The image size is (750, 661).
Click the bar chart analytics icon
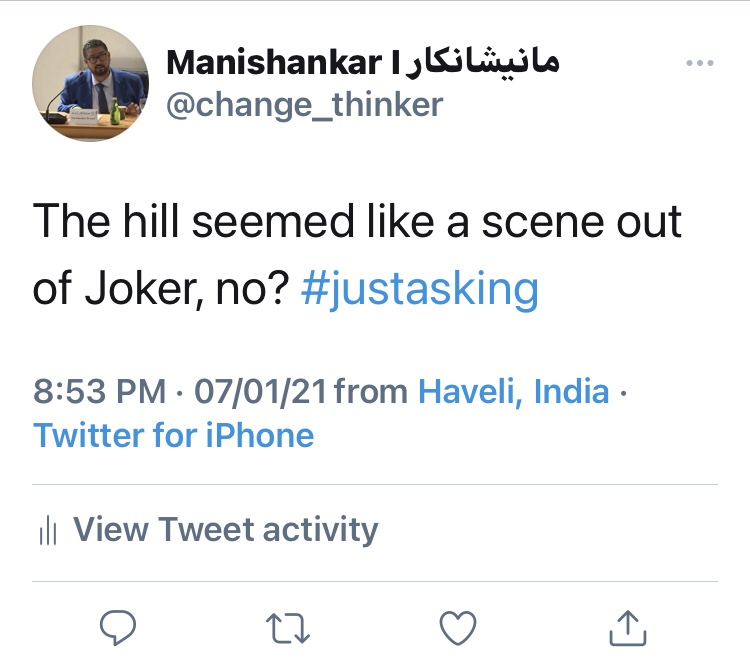[47, 530]
